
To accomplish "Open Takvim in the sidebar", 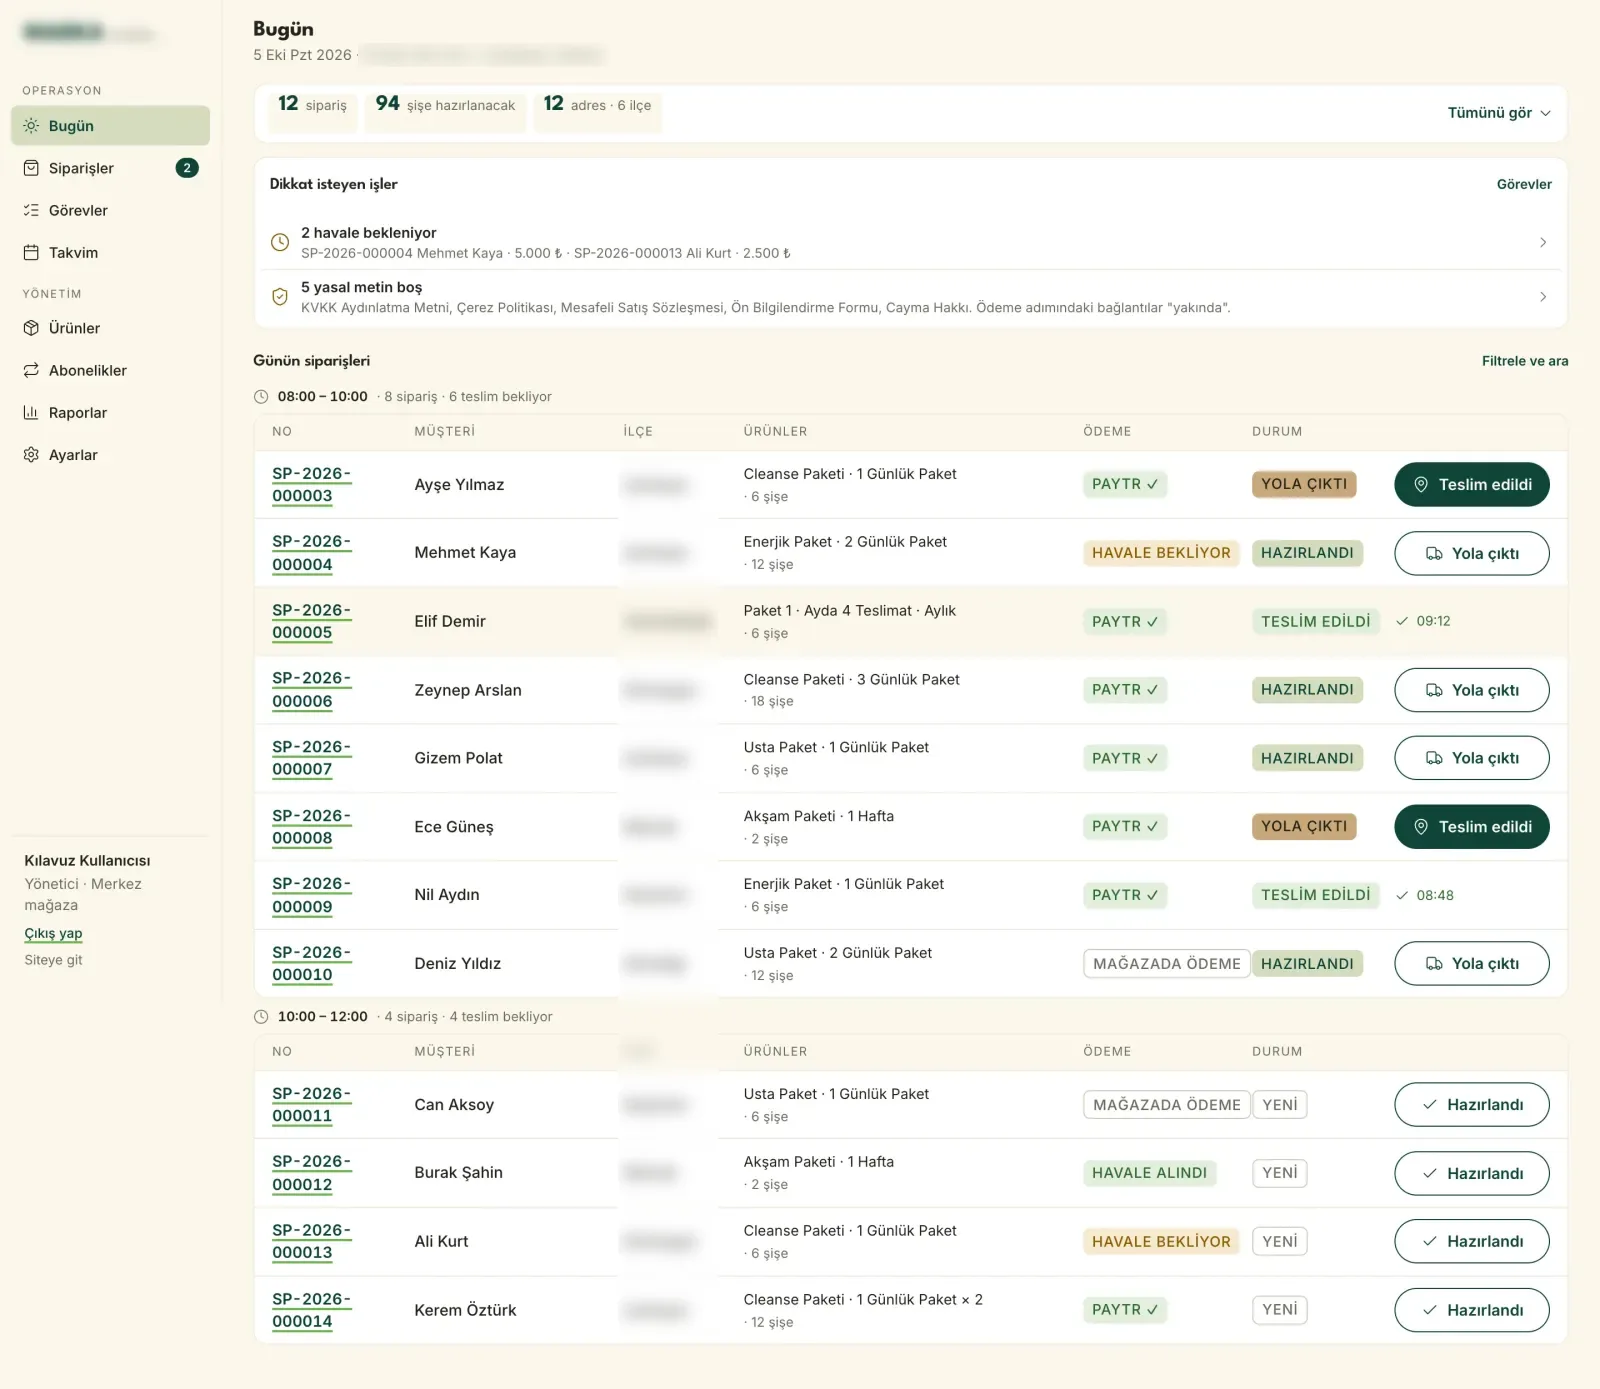I will click(110, 252).
